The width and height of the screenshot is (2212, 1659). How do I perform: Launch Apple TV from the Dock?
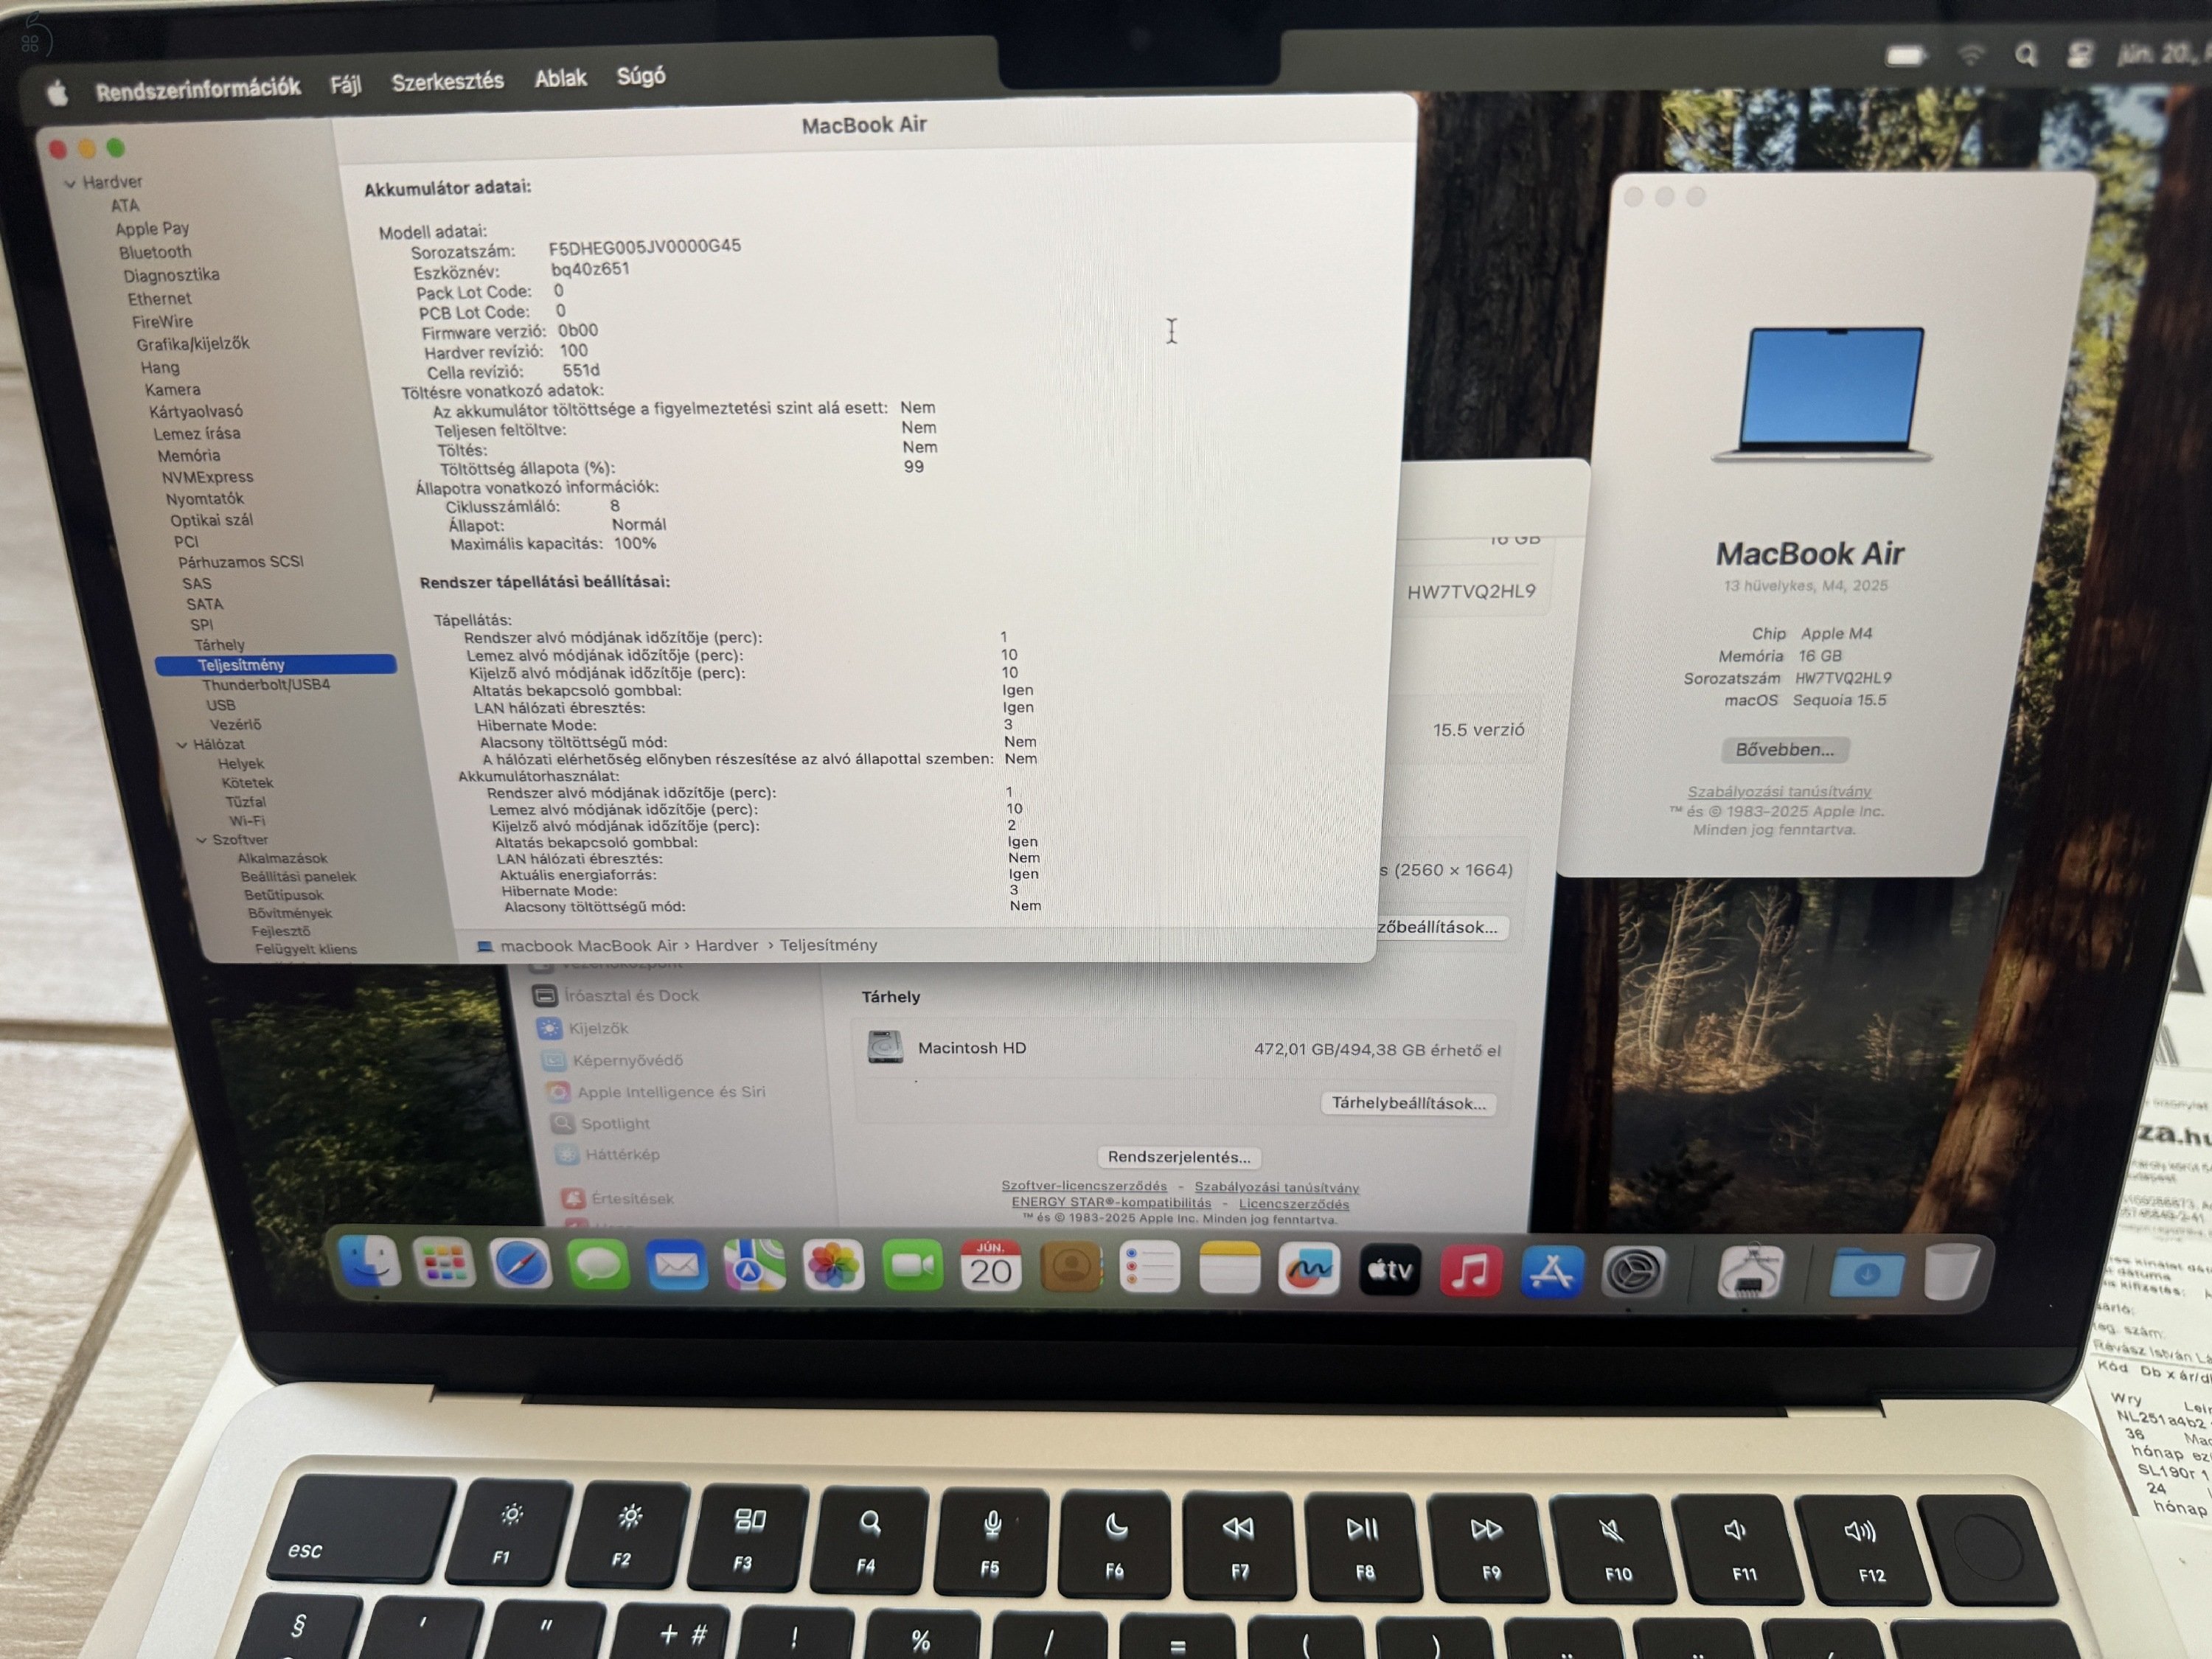coord(1390,1271)
